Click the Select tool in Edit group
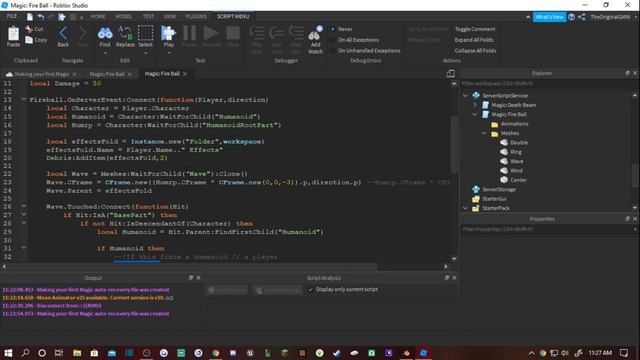640x360 pixels. tap(145, 36)
